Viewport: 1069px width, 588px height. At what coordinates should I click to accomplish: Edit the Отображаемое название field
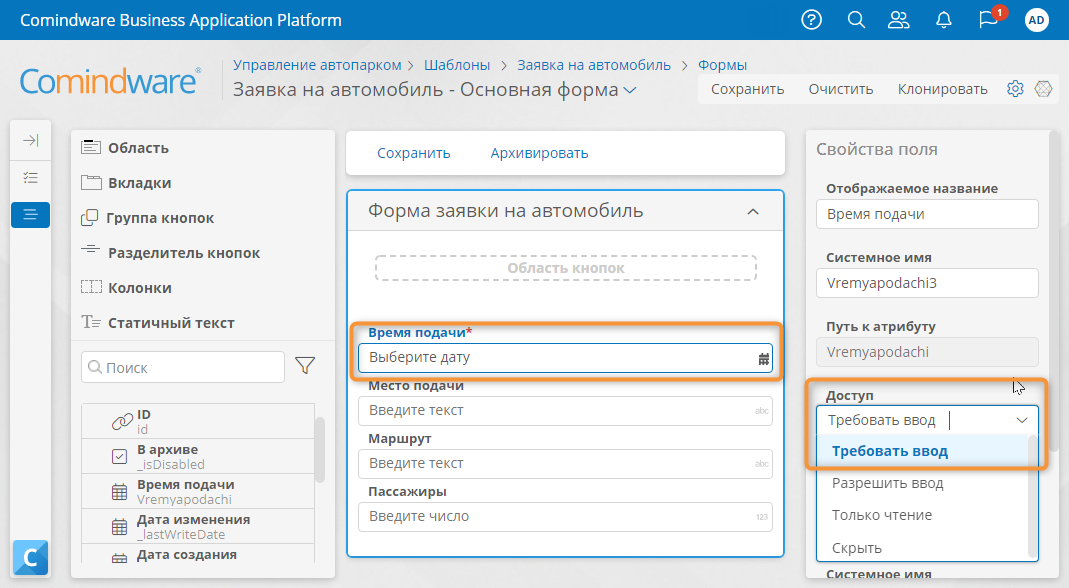tap(927, 214)
